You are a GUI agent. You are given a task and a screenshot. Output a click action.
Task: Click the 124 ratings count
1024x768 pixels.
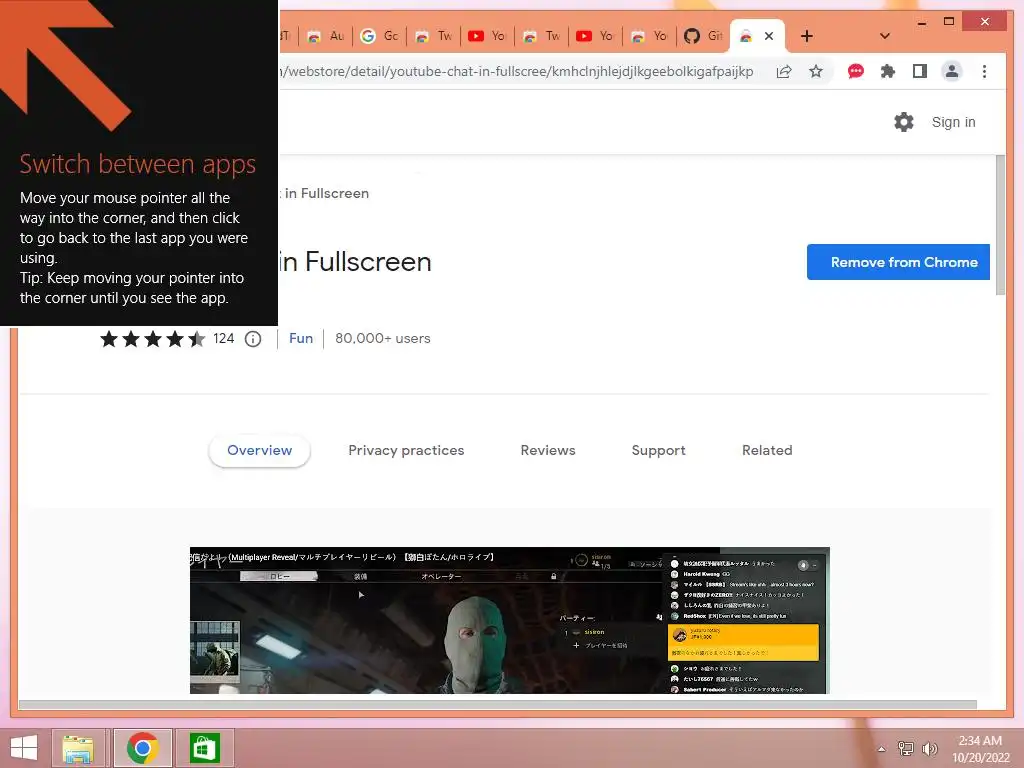pos(223,338)
